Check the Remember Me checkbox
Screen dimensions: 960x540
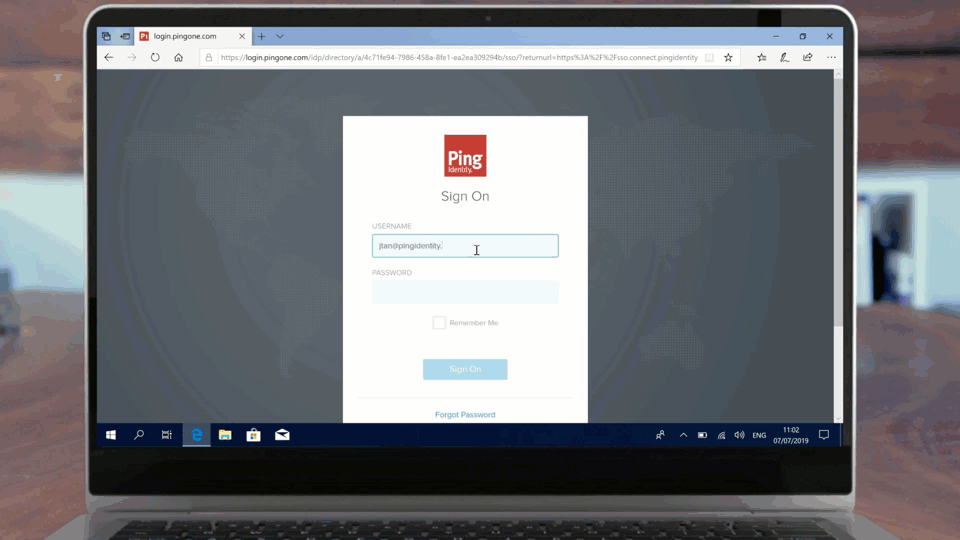[439, 323]
